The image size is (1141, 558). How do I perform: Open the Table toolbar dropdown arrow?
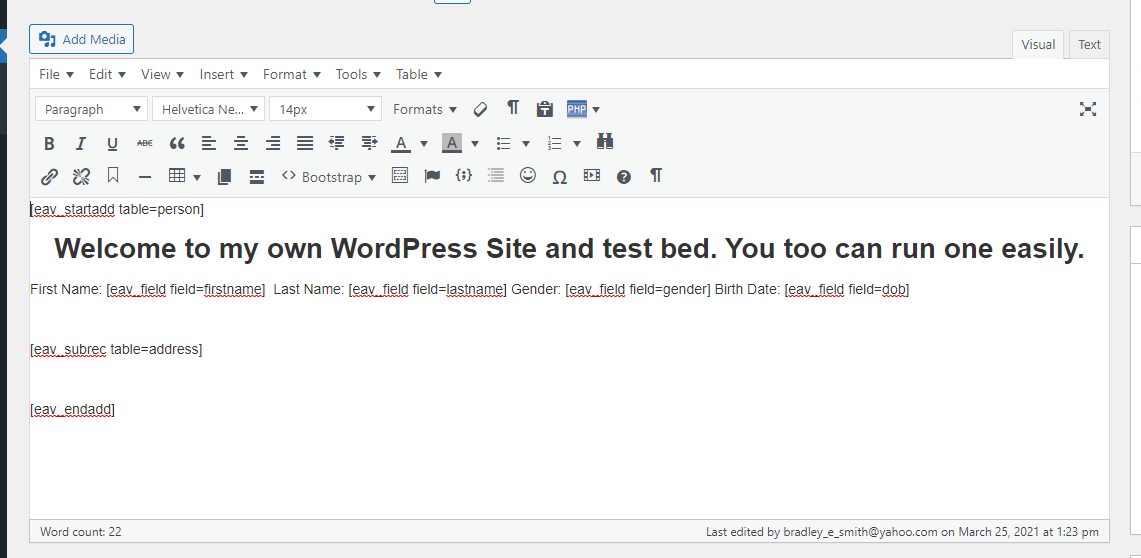[x=196, y=177]
